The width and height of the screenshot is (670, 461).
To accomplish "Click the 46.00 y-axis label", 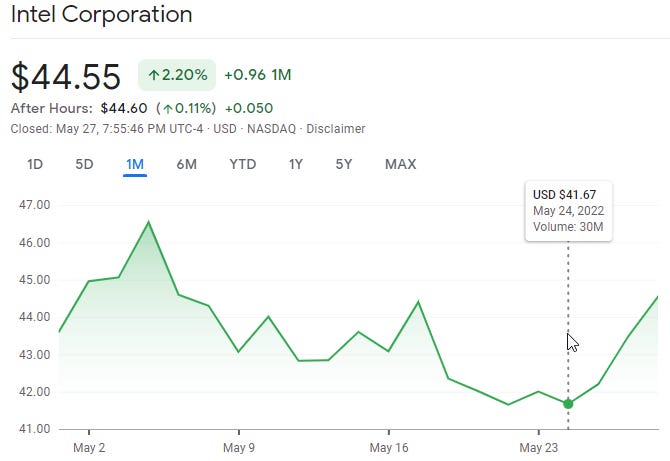I will click(35, 242).
